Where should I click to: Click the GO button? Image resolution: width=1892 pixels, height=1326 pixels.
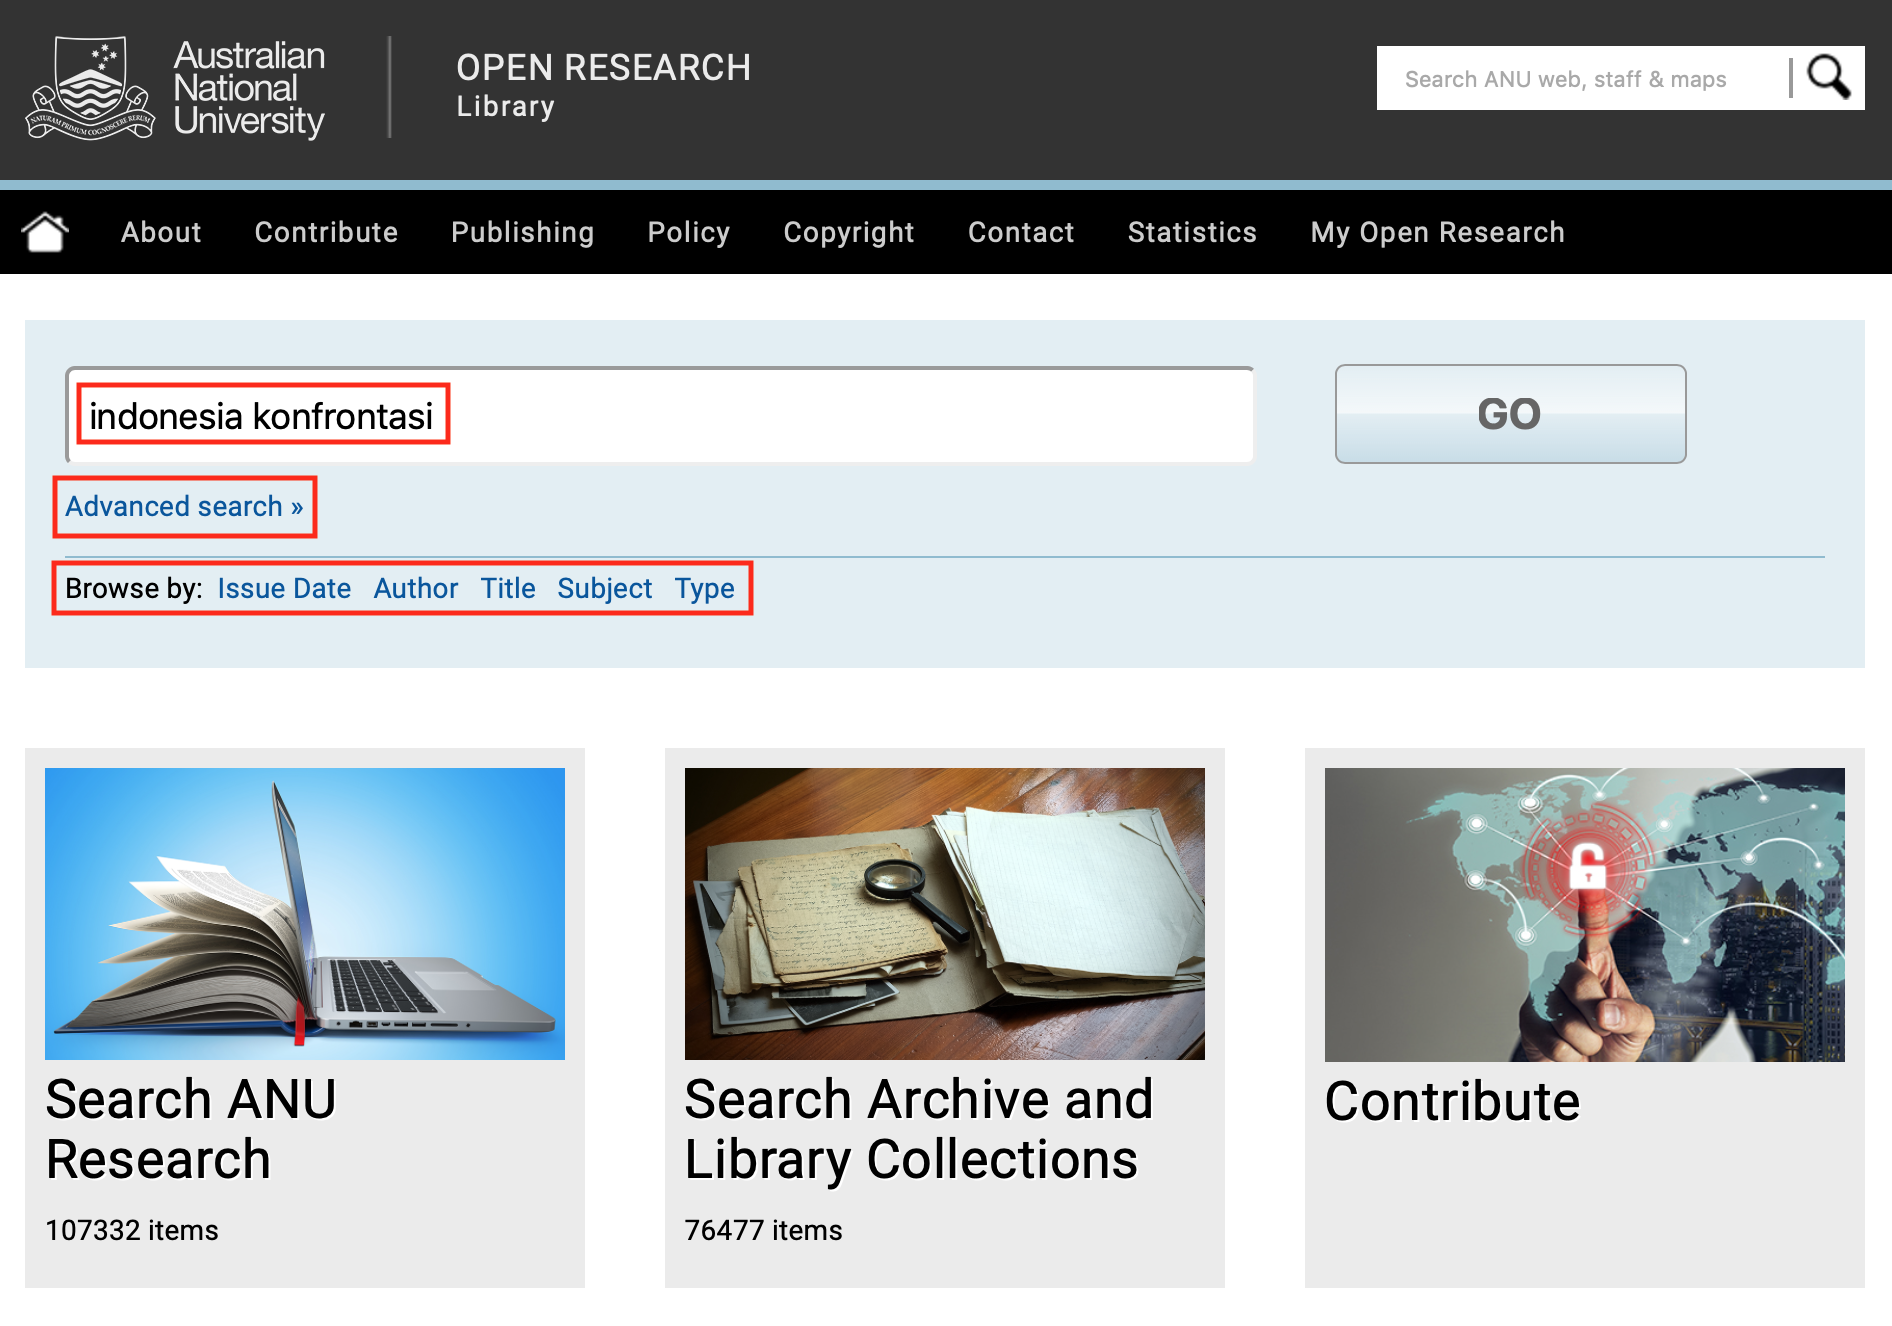pyautogui.click(x=1510, y=414)
